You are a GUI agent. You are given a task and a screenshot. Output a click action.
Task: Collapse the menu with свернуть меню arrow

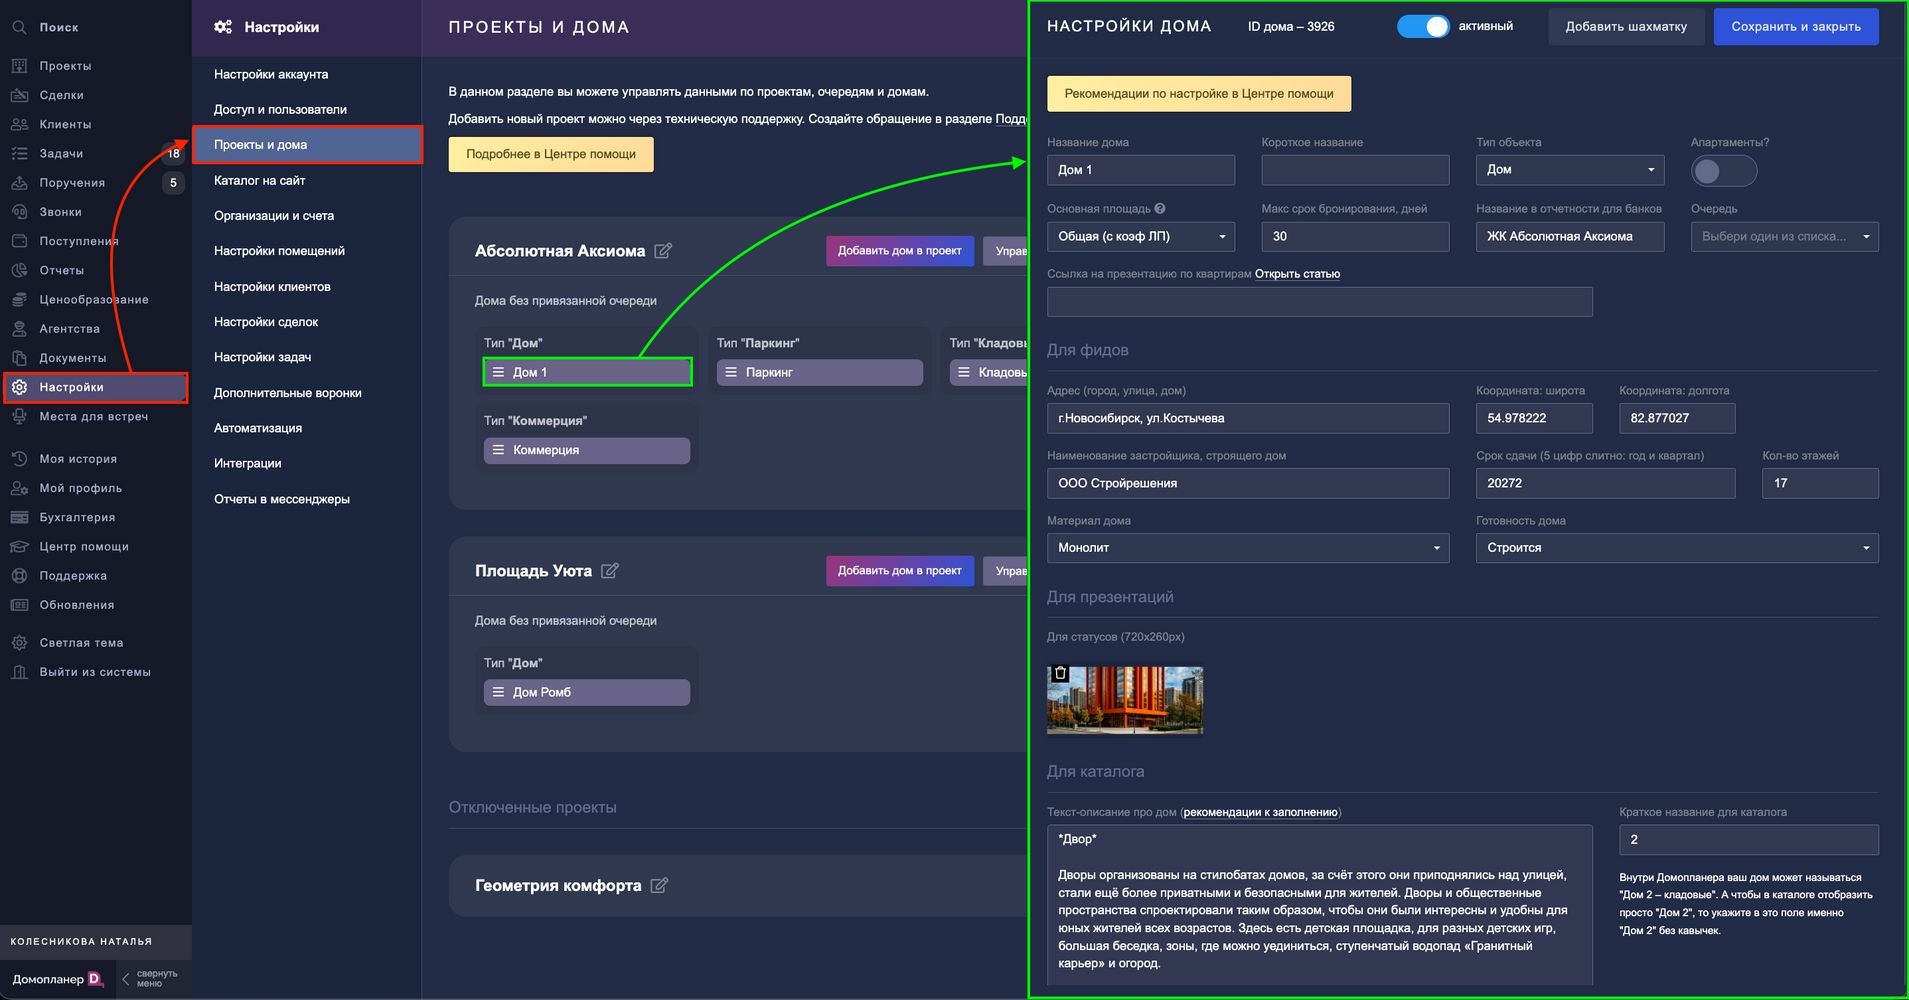pos(126,979)
